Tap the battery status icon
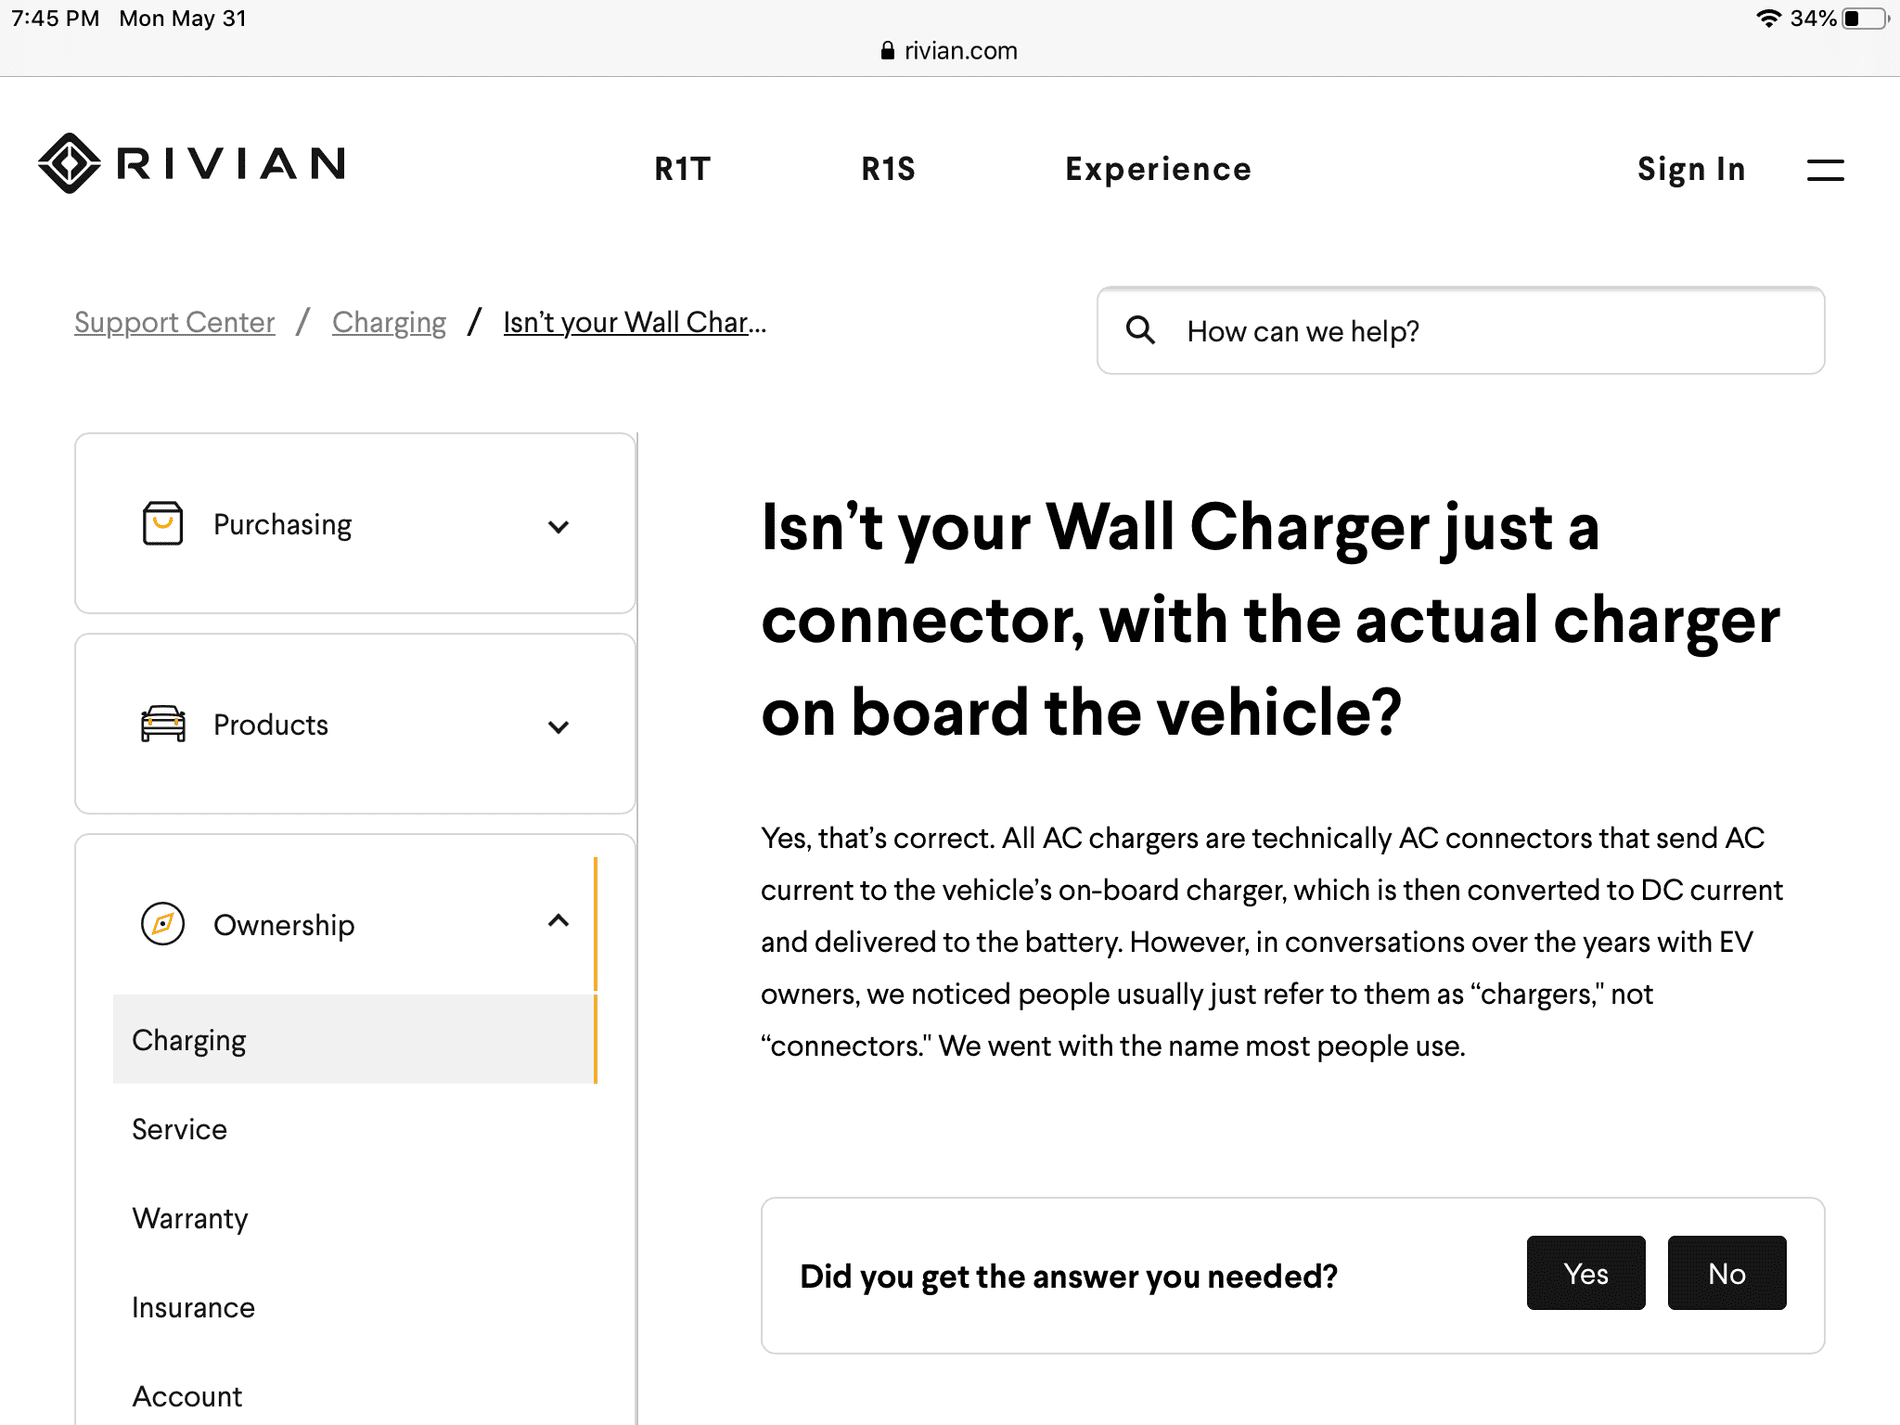 (1865, 18)
